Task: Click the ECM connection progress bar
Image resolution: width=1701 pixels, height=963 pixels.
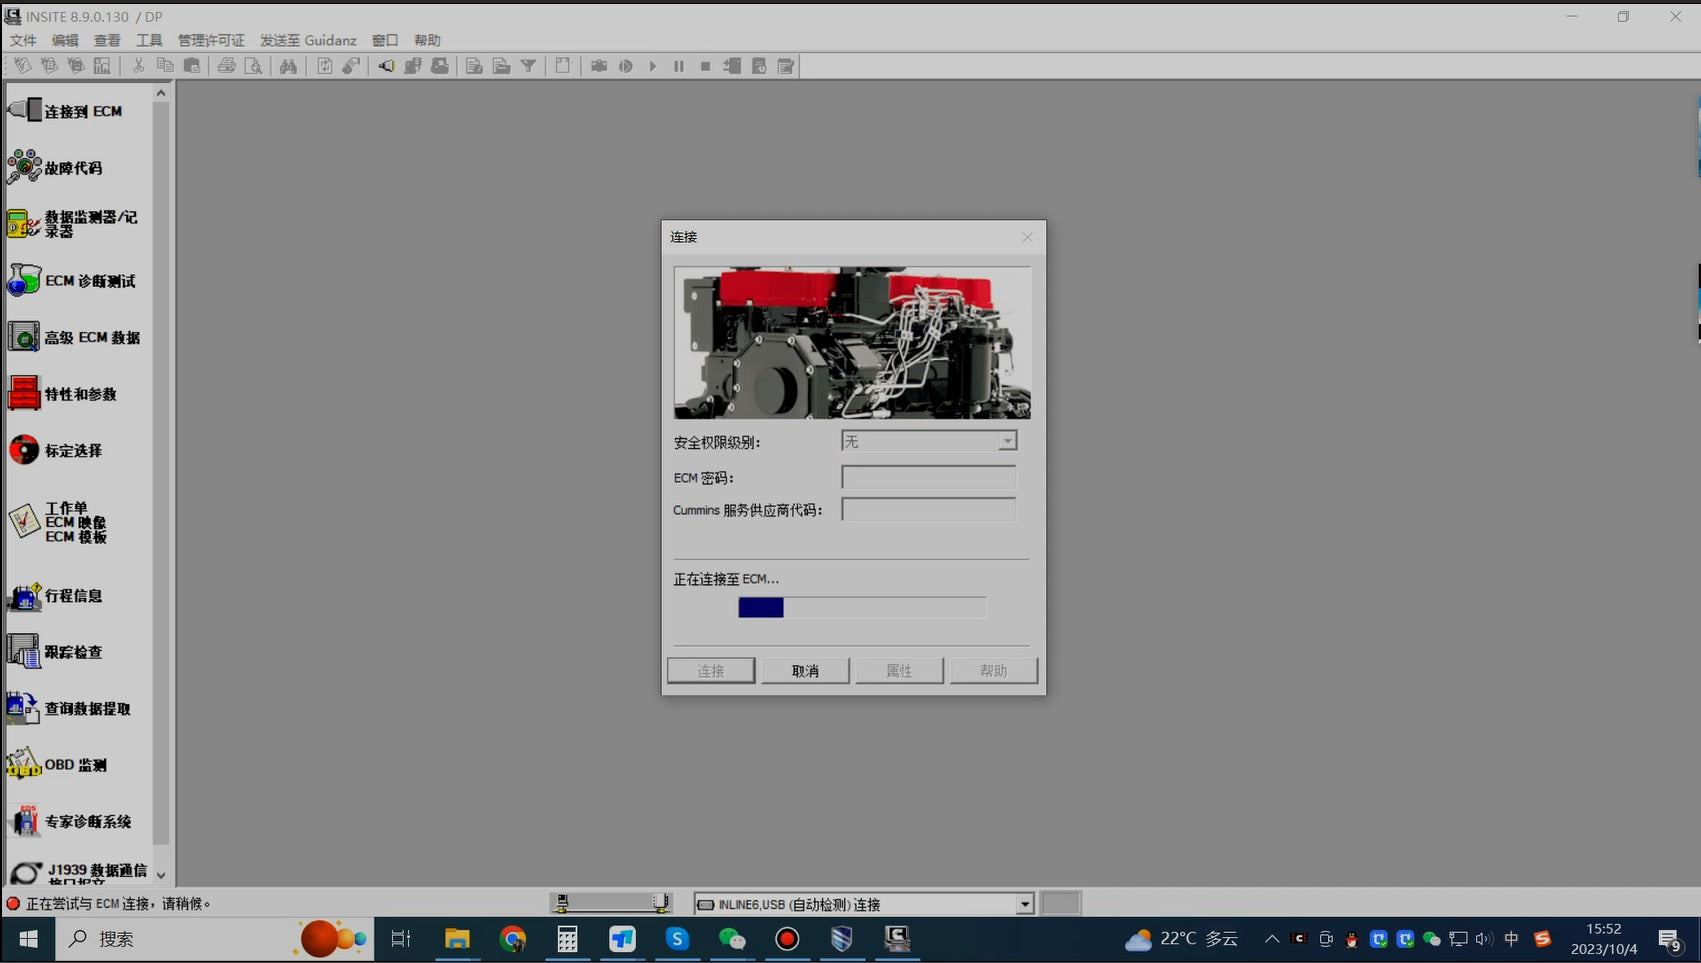Action: [x=861, y=607]
